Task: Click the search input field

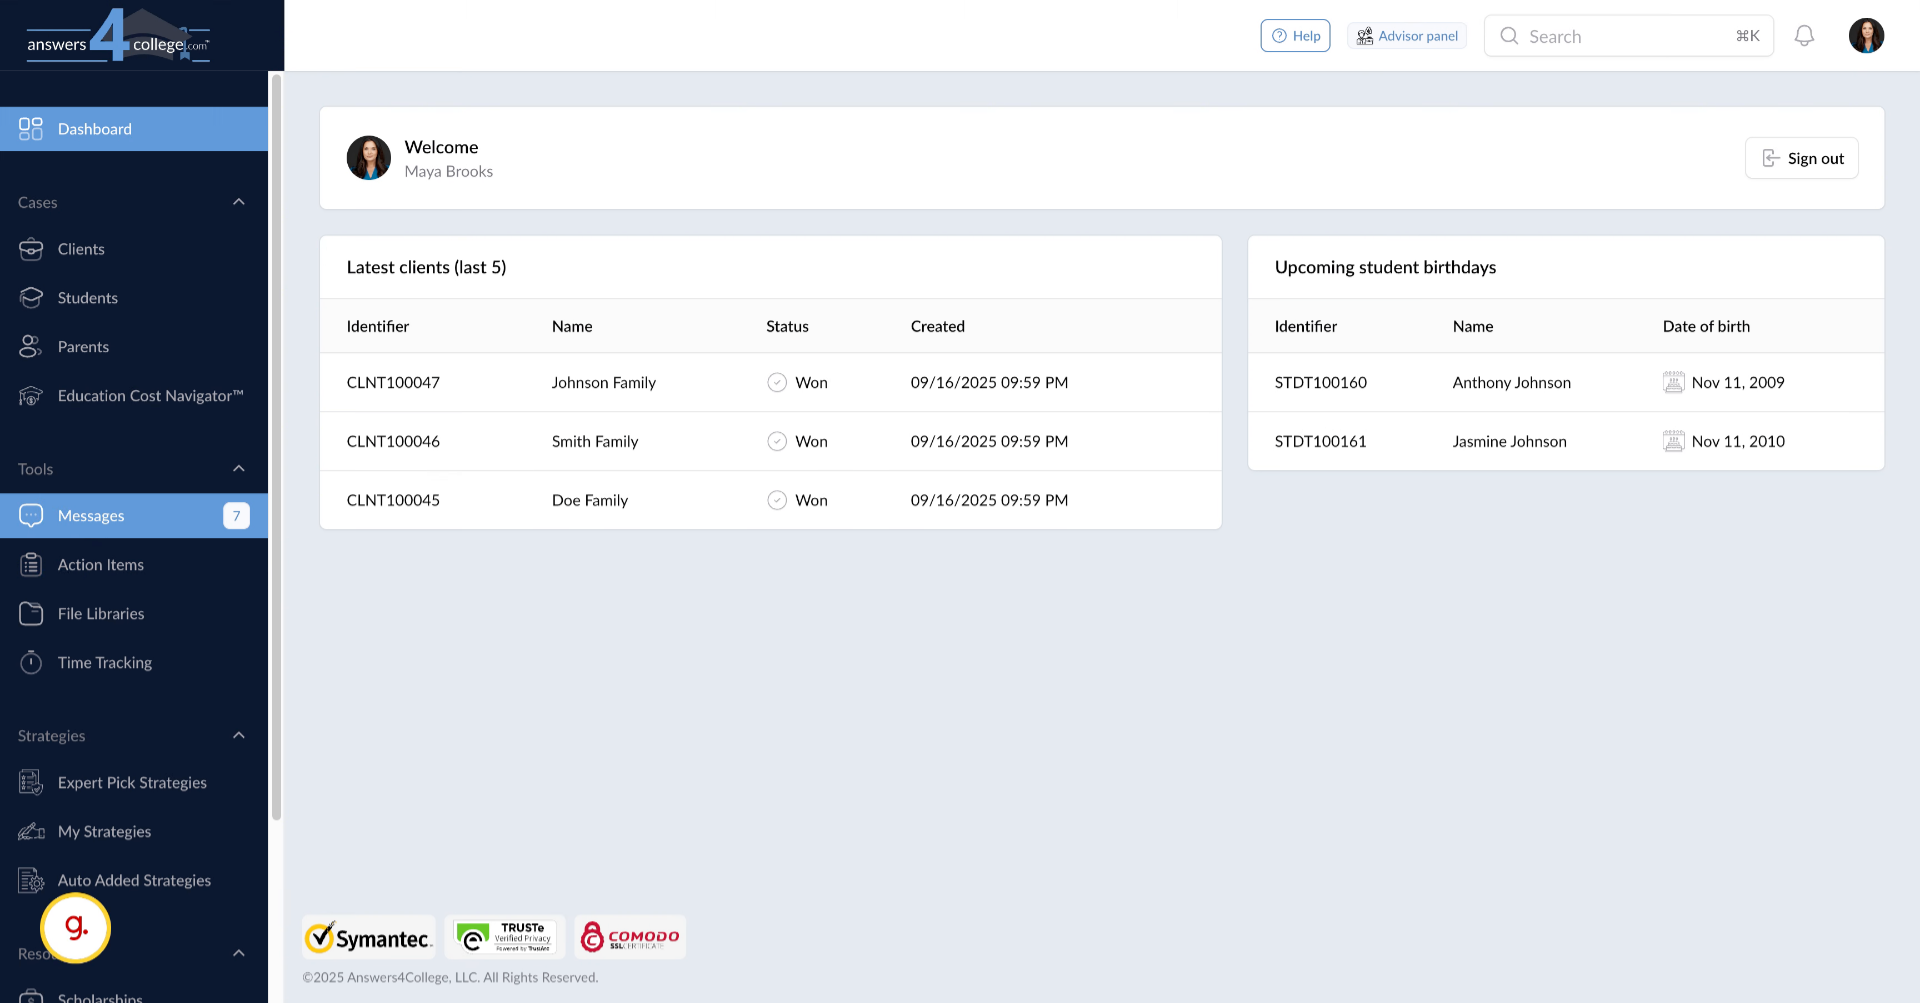Action: coord(1620,36)
